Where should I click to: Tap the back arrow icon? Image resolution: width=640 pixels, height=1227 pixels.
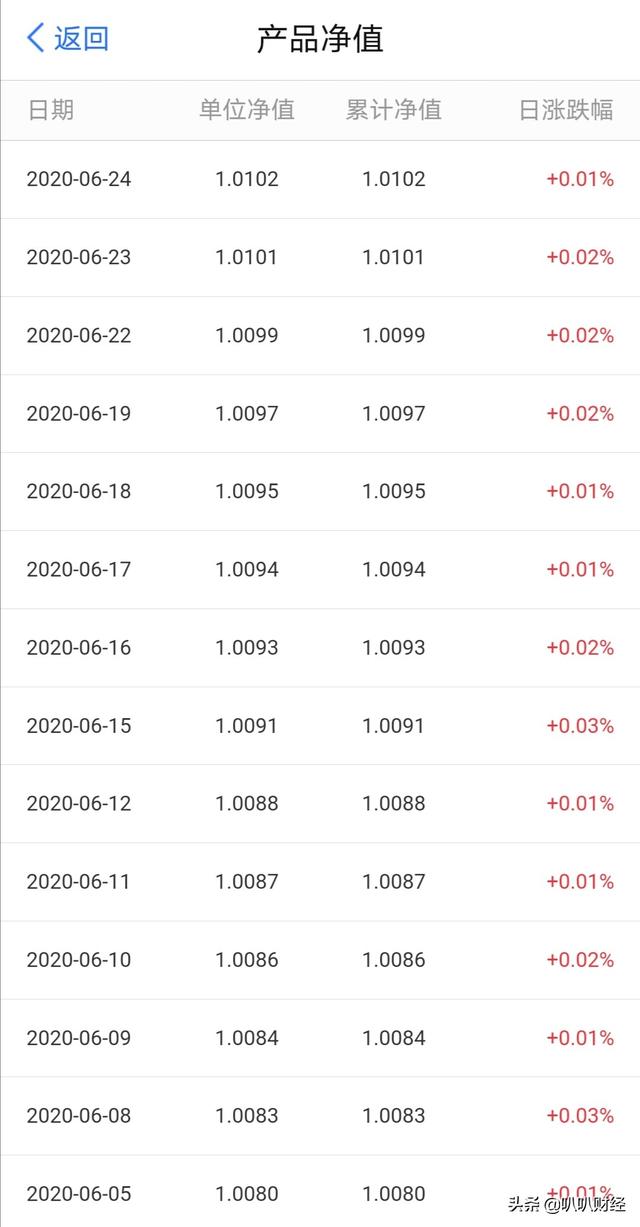pyautogui.click(x=36, y=39)
